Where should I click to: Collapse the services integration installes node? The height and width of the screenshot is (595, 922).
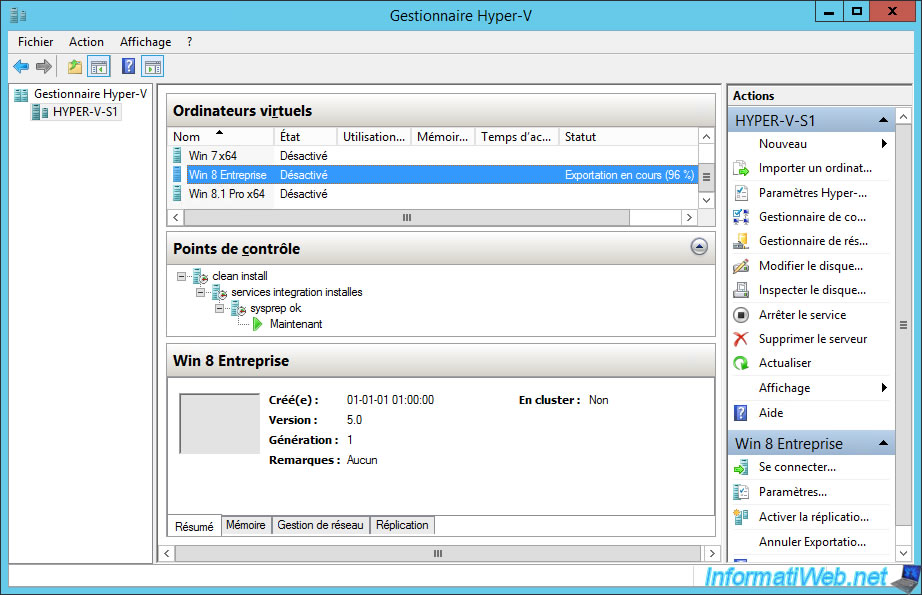(x=200, y=292)
